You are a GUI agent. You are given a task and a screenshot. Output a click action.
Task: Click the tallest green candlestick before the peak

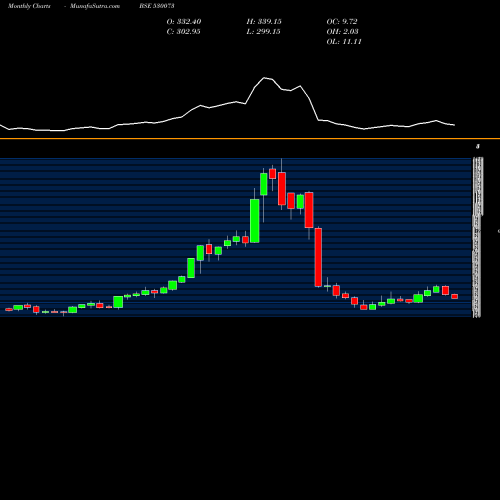(x=255, y=221)
